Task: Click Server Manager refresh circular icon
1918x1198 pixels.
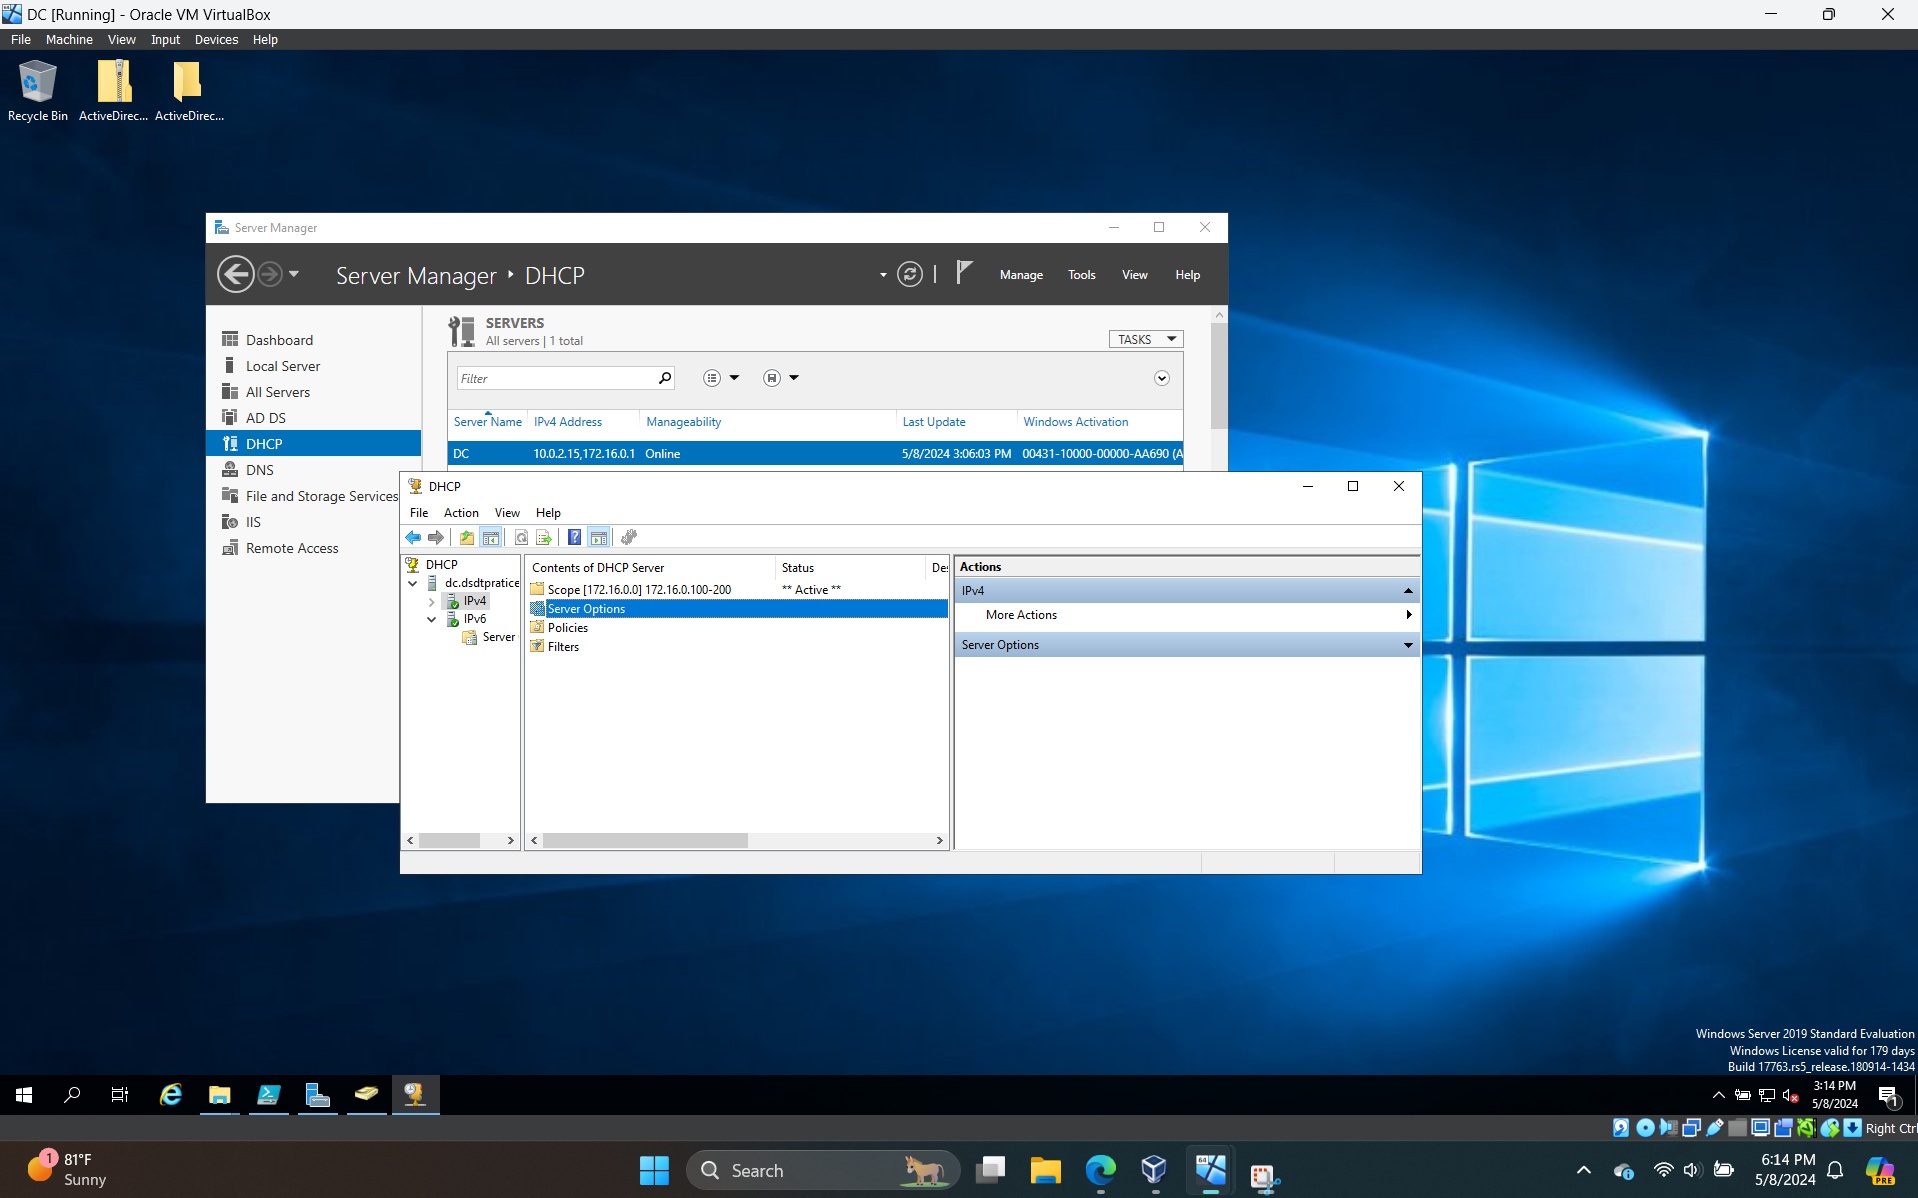Action: click(910, 274)
